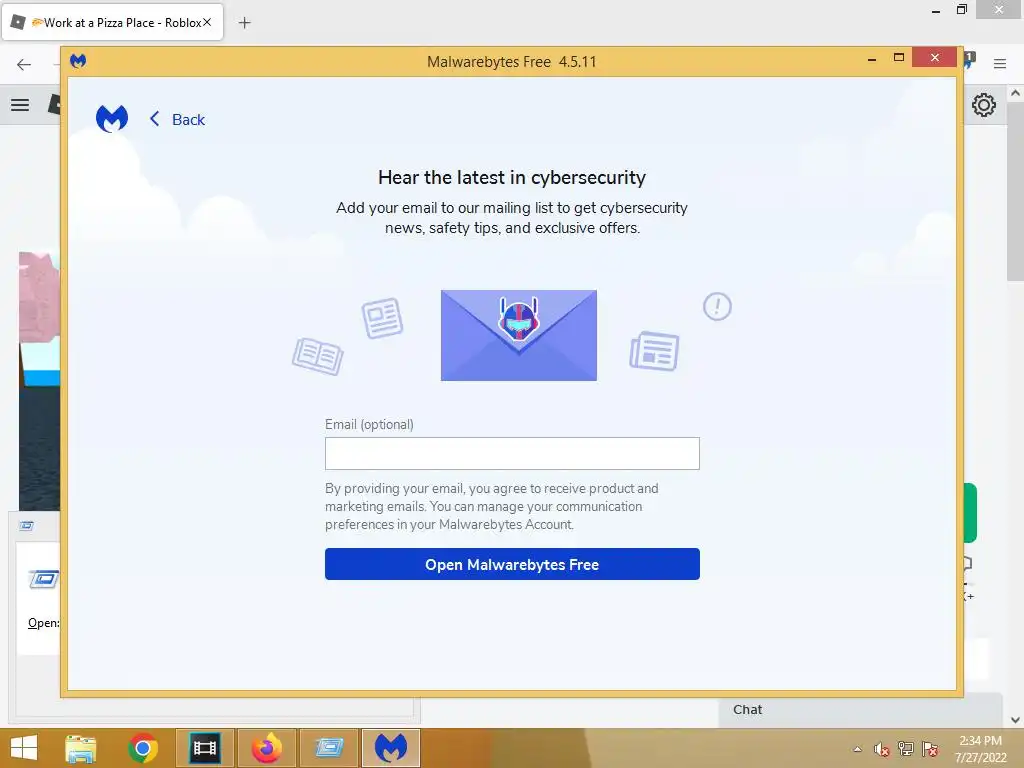Open the Roblox settings gear

[984, 105]
